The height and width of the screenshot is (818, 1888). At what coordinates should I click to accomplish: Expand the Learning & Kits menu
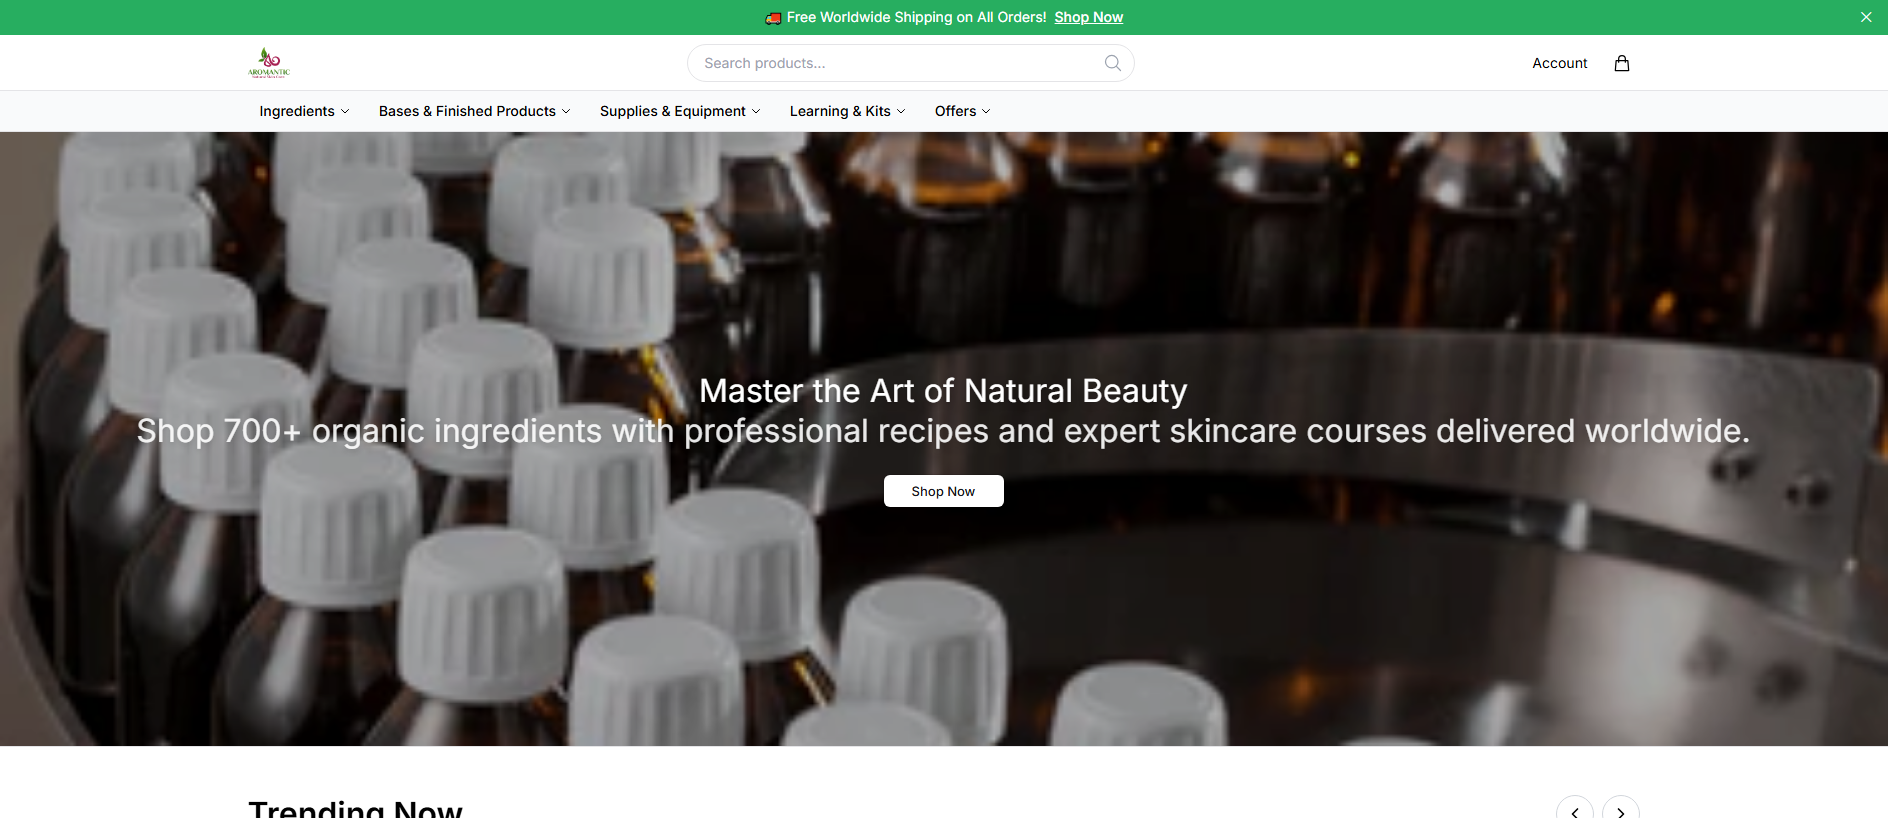tap(847, 111)
